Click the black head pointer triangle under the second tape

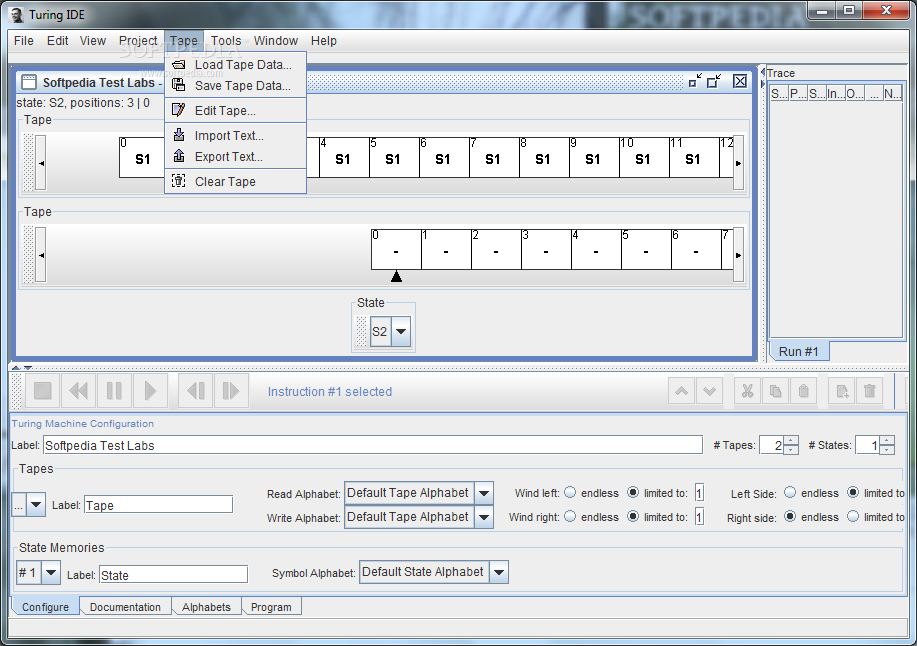click(x=397, y=277)
